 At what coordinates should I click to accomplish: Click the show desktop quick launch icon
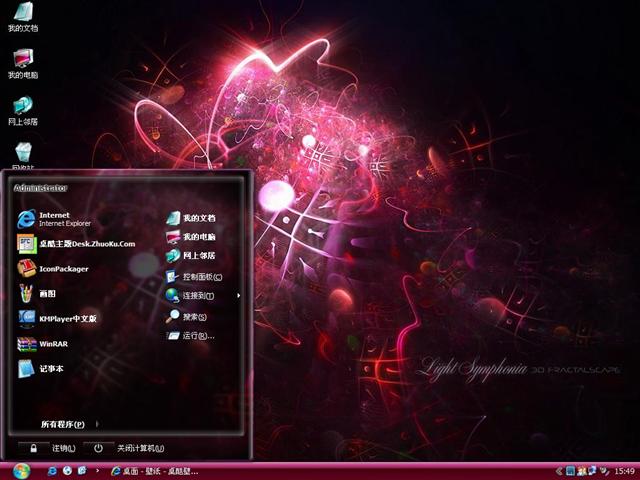tap(82, 471)
